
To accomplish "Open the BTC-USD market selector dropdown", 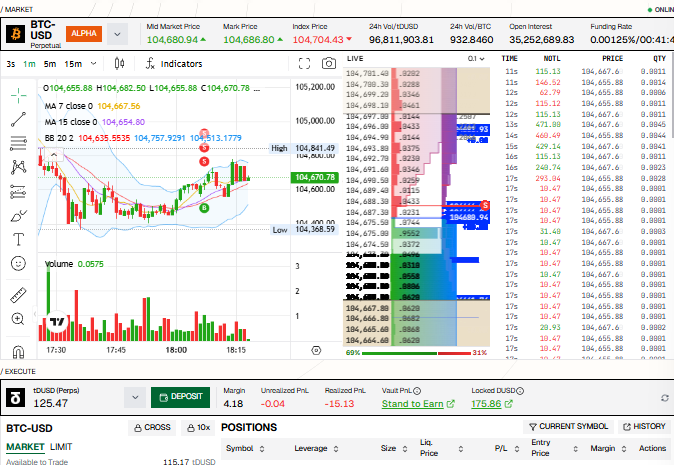I will 117,34.
